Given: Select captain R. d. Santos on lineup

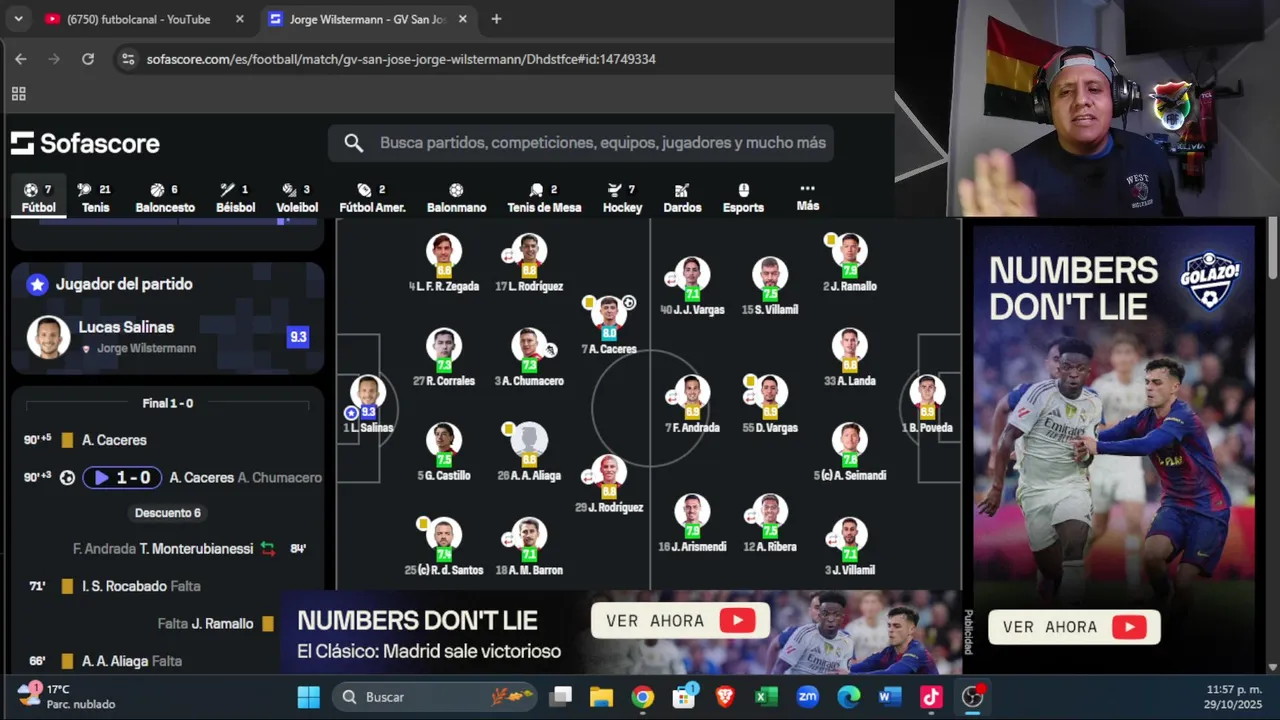Looking at the screenshot, I should 443,547.
